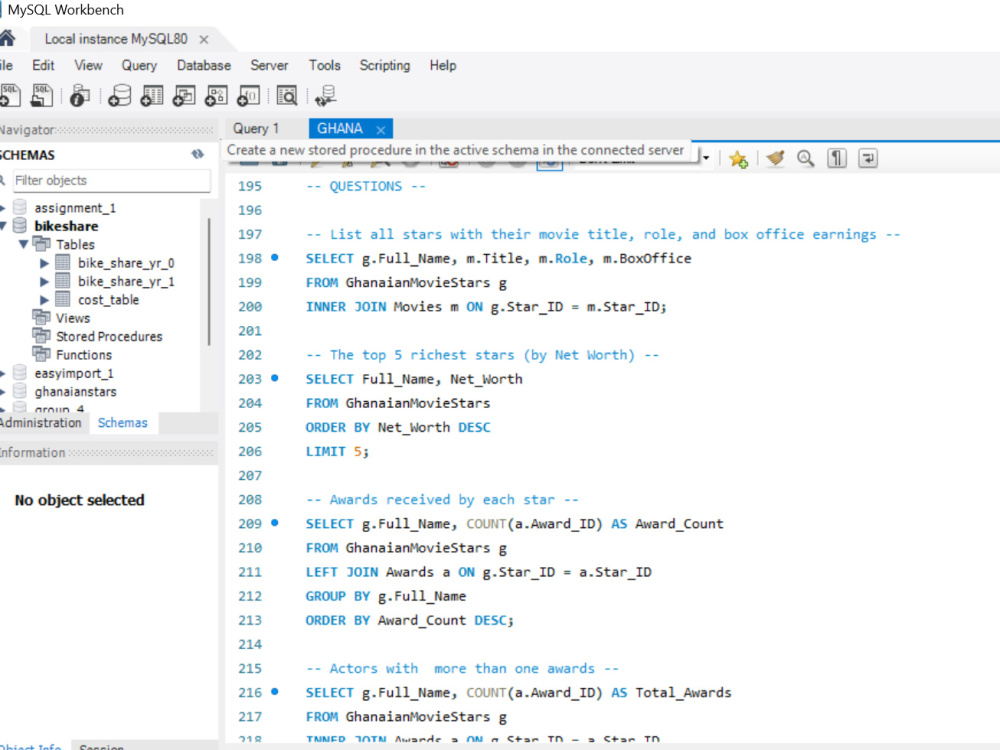Viewport: 1000px width, 750px height.
Task: Create a new function icon
Action: point(249,96)
